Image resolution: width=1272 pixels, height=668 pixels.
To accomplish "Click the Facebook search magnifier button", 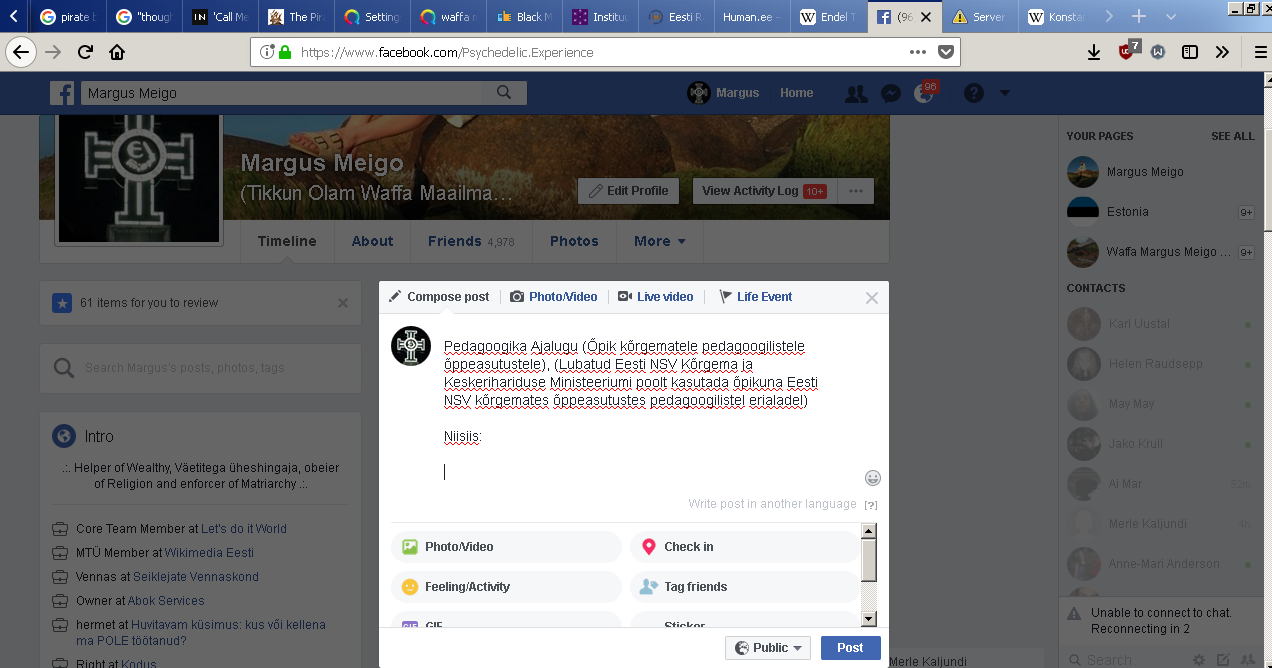I will (504, 92).
